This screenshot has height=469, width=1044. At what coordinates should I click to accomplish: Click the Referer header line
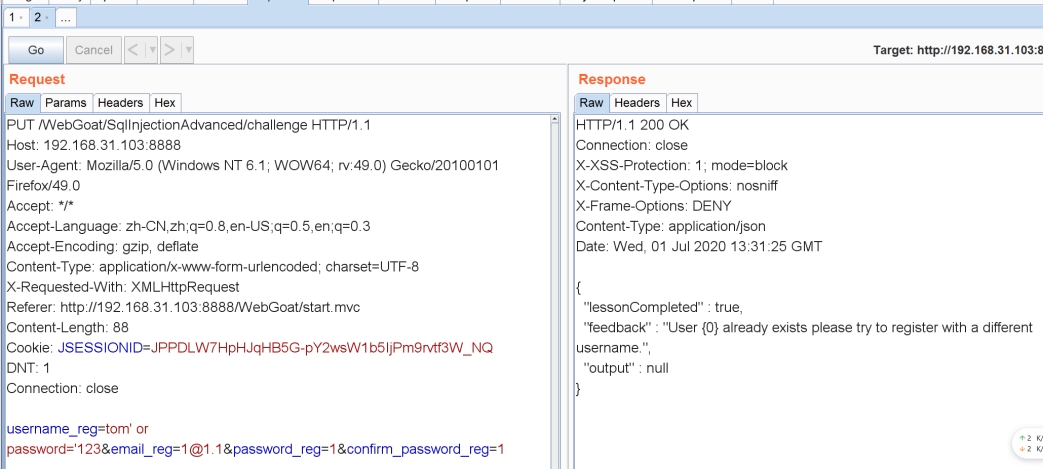(184, 307)
